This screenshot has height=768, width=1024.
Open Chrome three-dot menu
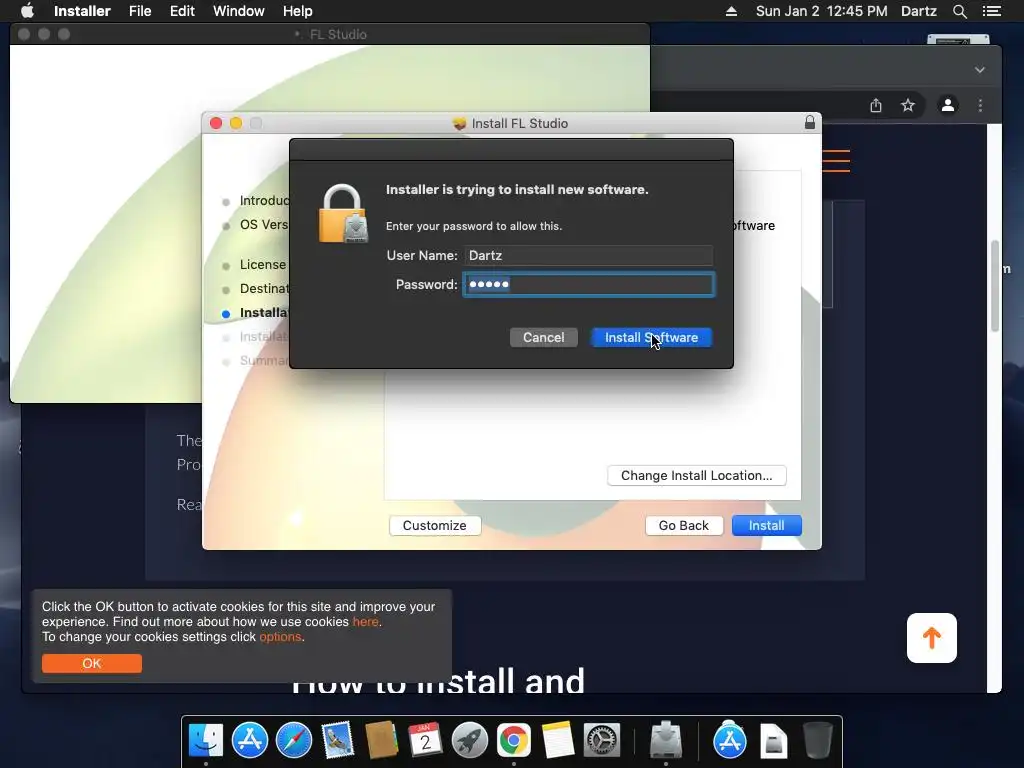980,105
